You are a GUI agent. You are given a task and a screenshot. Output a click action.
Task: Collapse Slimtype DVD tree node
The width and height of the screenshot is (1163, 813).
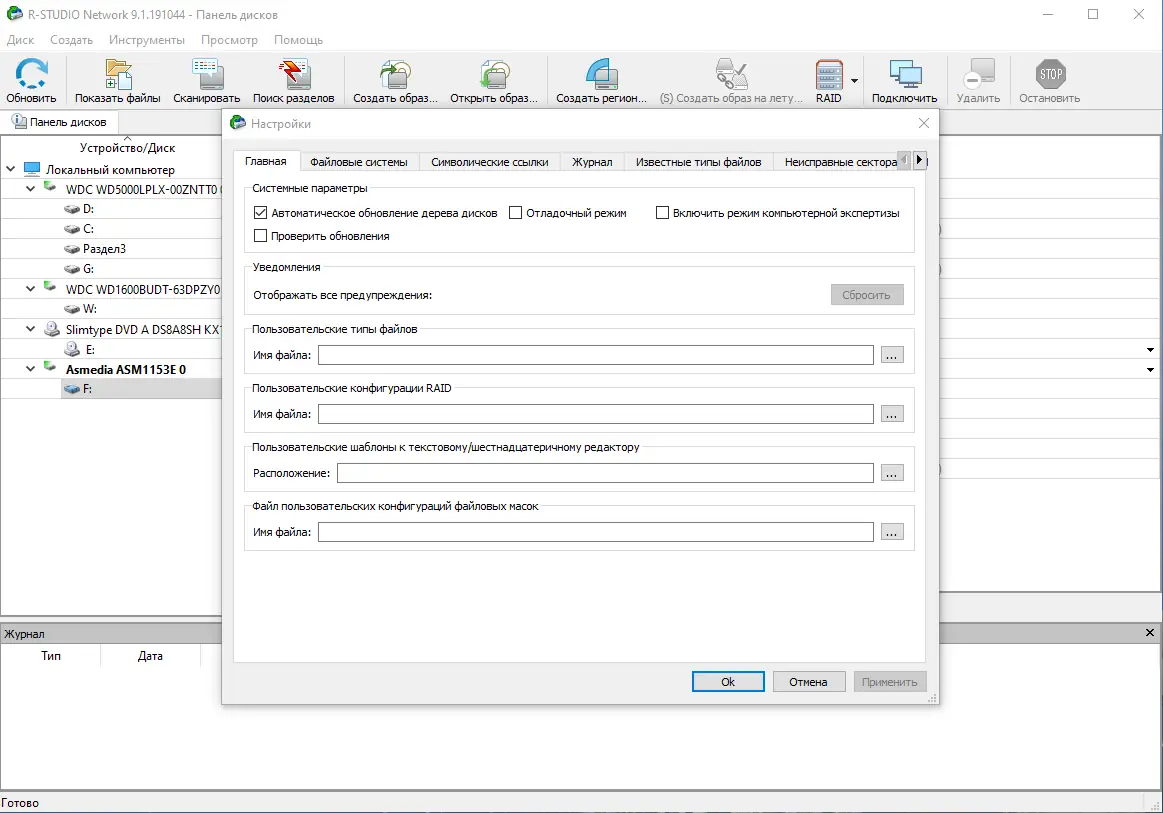30,329
